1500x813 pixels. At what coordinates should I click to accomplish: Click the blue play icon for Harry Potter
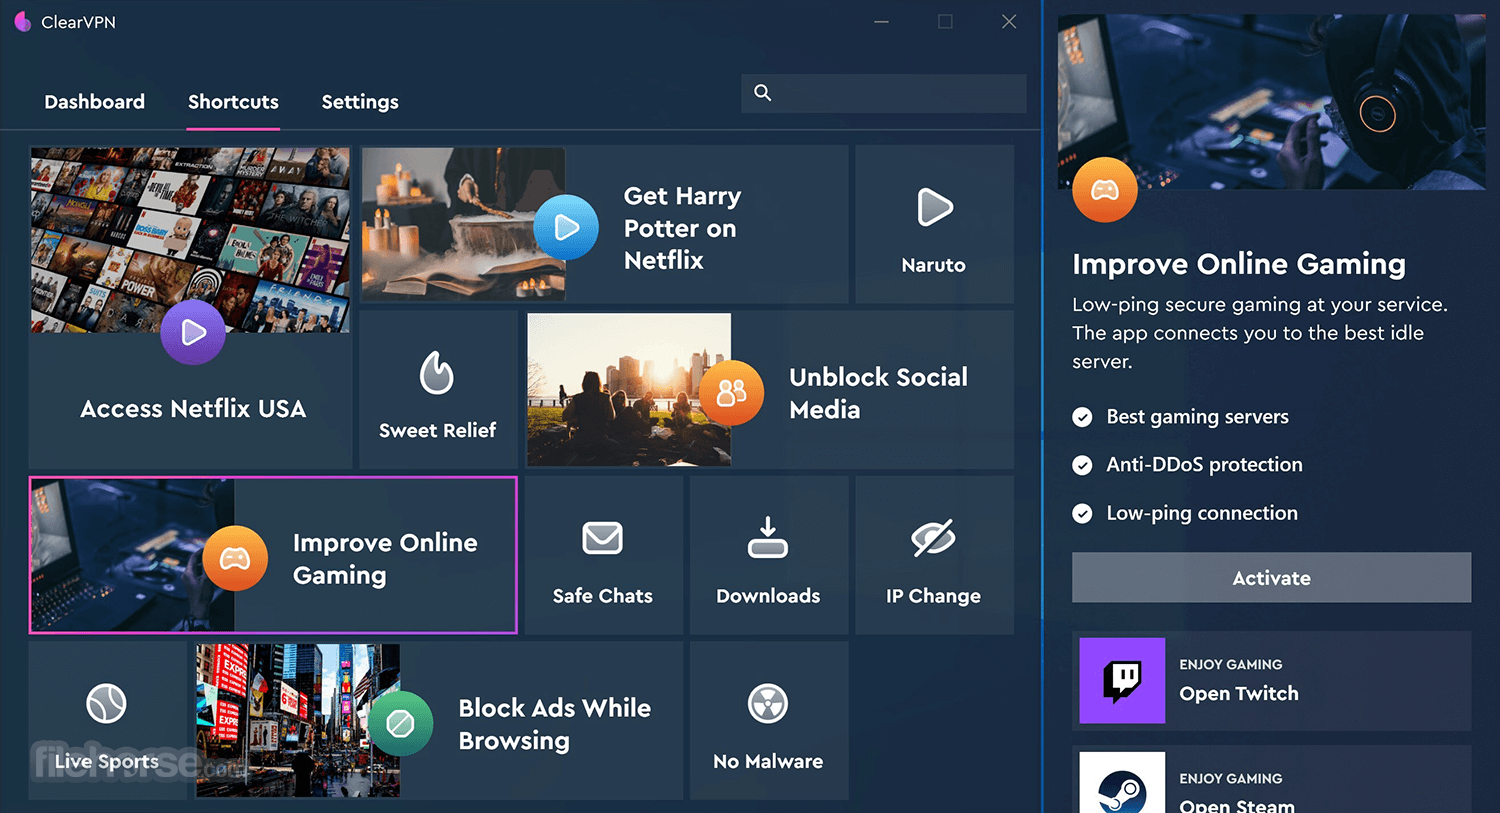pyautogui.click(x=566, y=227)
